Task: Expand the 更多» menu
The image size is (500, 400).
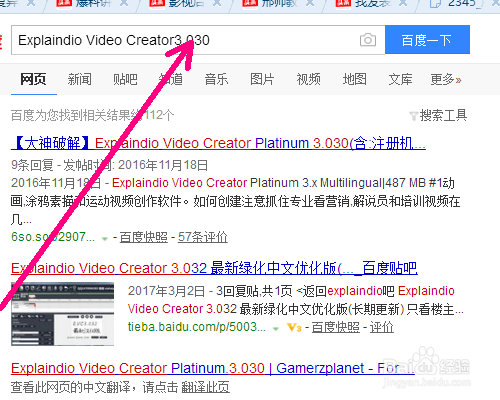Action: click(x=446, y=79)
